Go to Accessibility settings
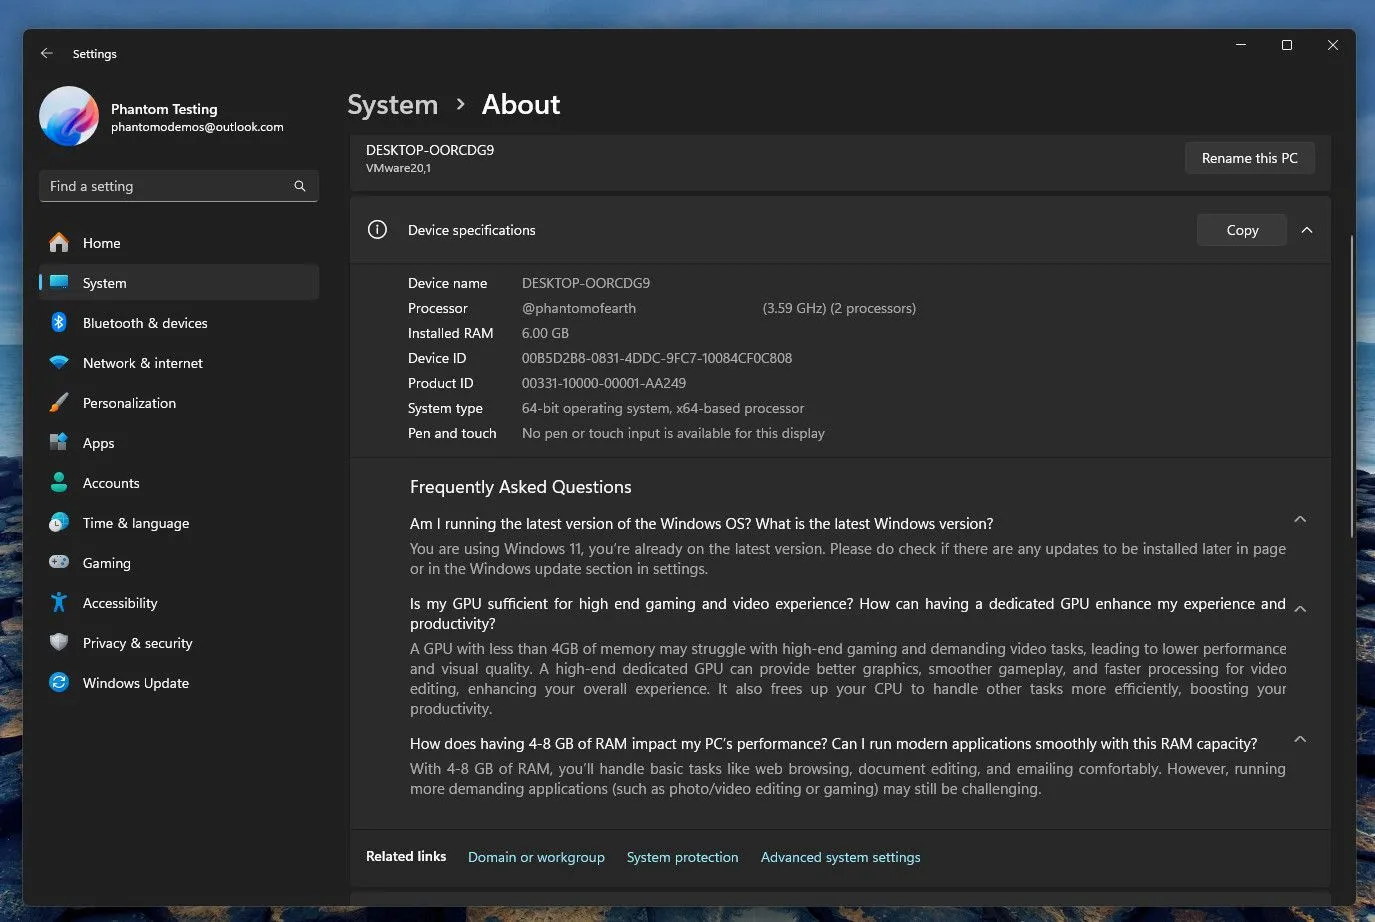Screen dimensions: 1375x922 (x=120, y=602)
